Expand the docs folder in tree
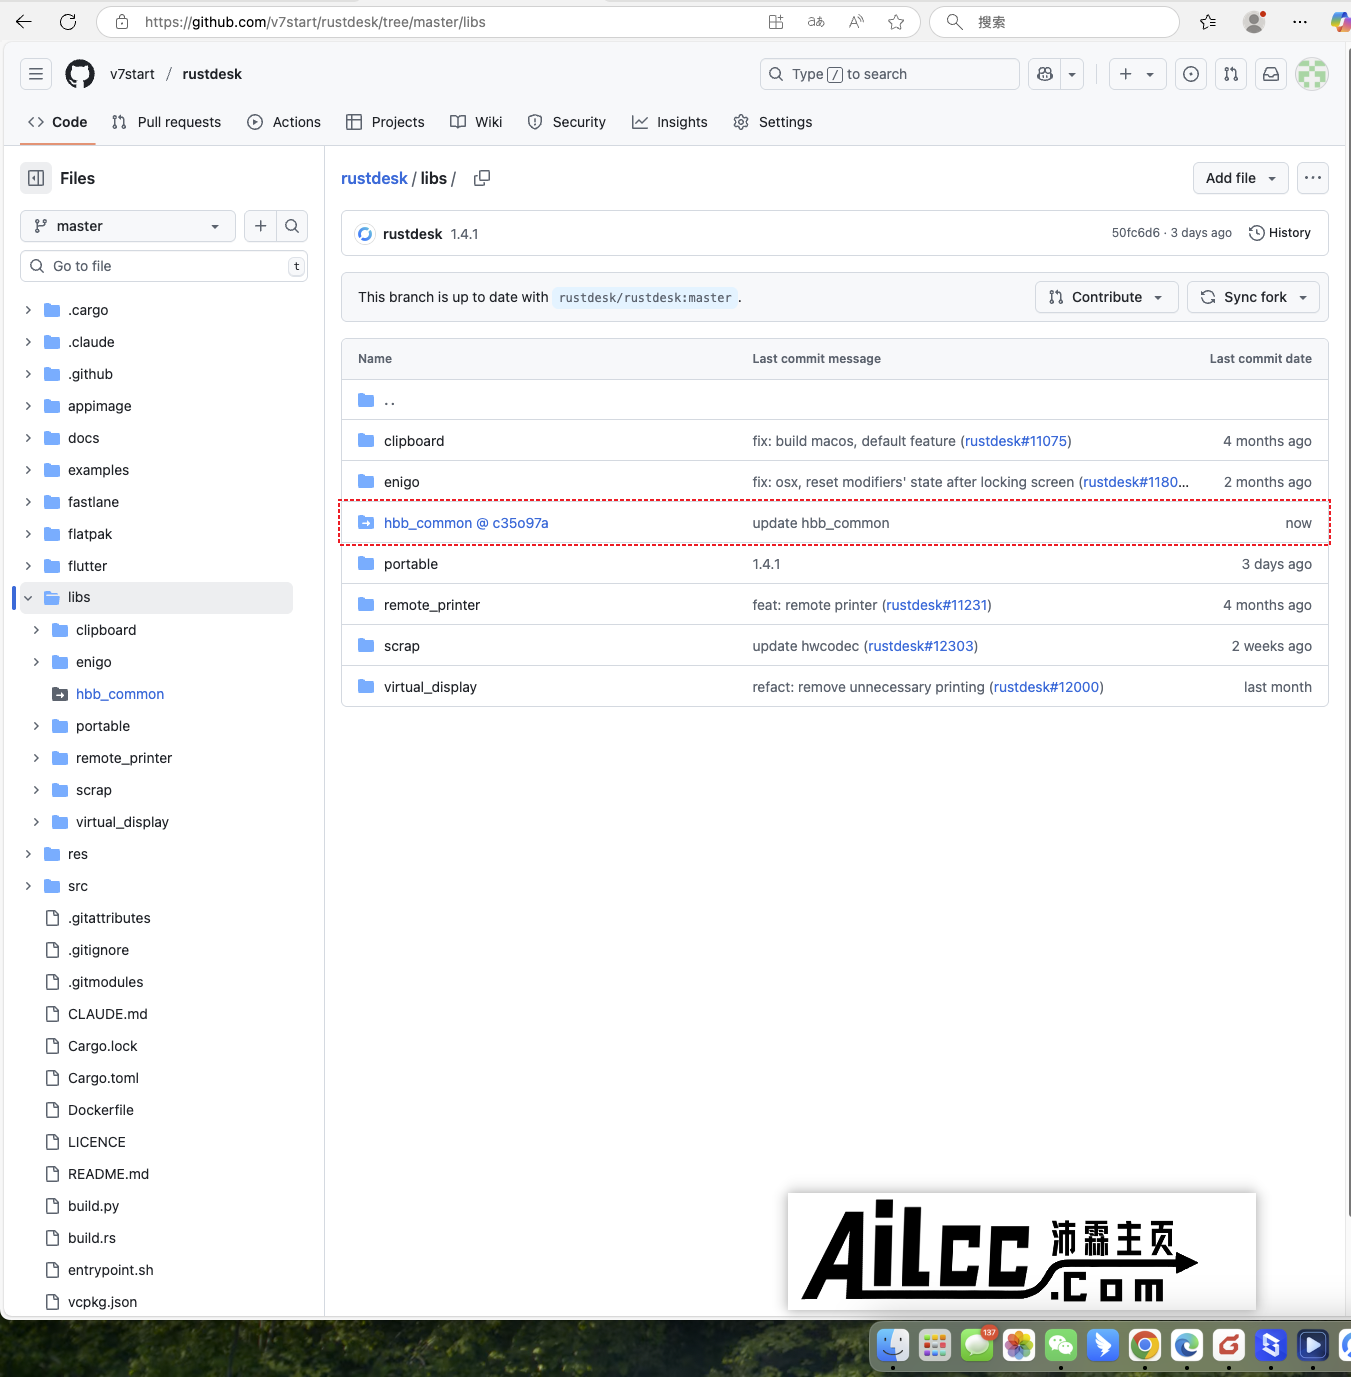This screenshot has width=1351, height=1377. 28,438
